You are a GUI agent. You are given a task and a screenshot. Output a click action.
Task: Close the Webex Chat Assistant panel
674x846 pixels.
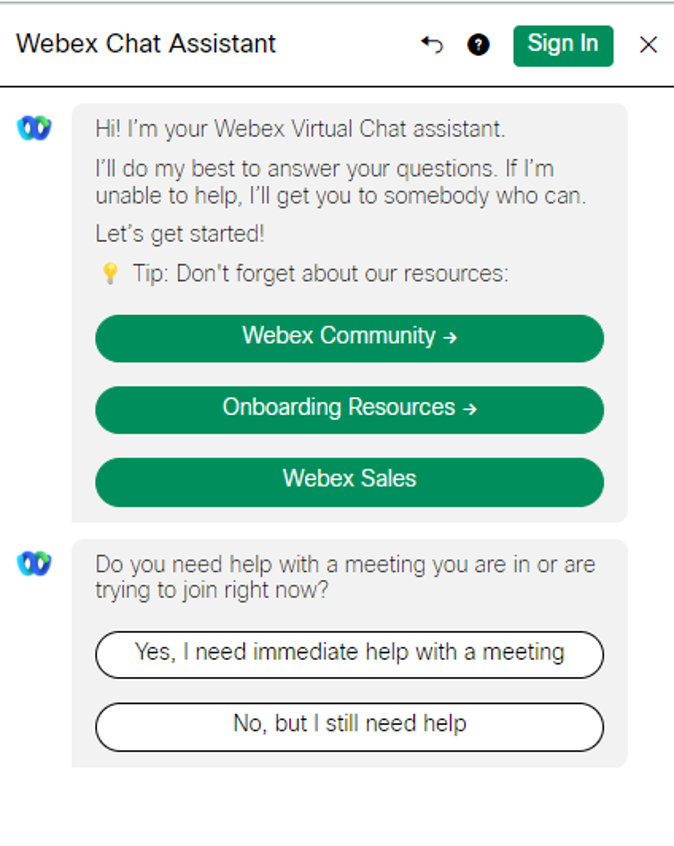(648, 45)
